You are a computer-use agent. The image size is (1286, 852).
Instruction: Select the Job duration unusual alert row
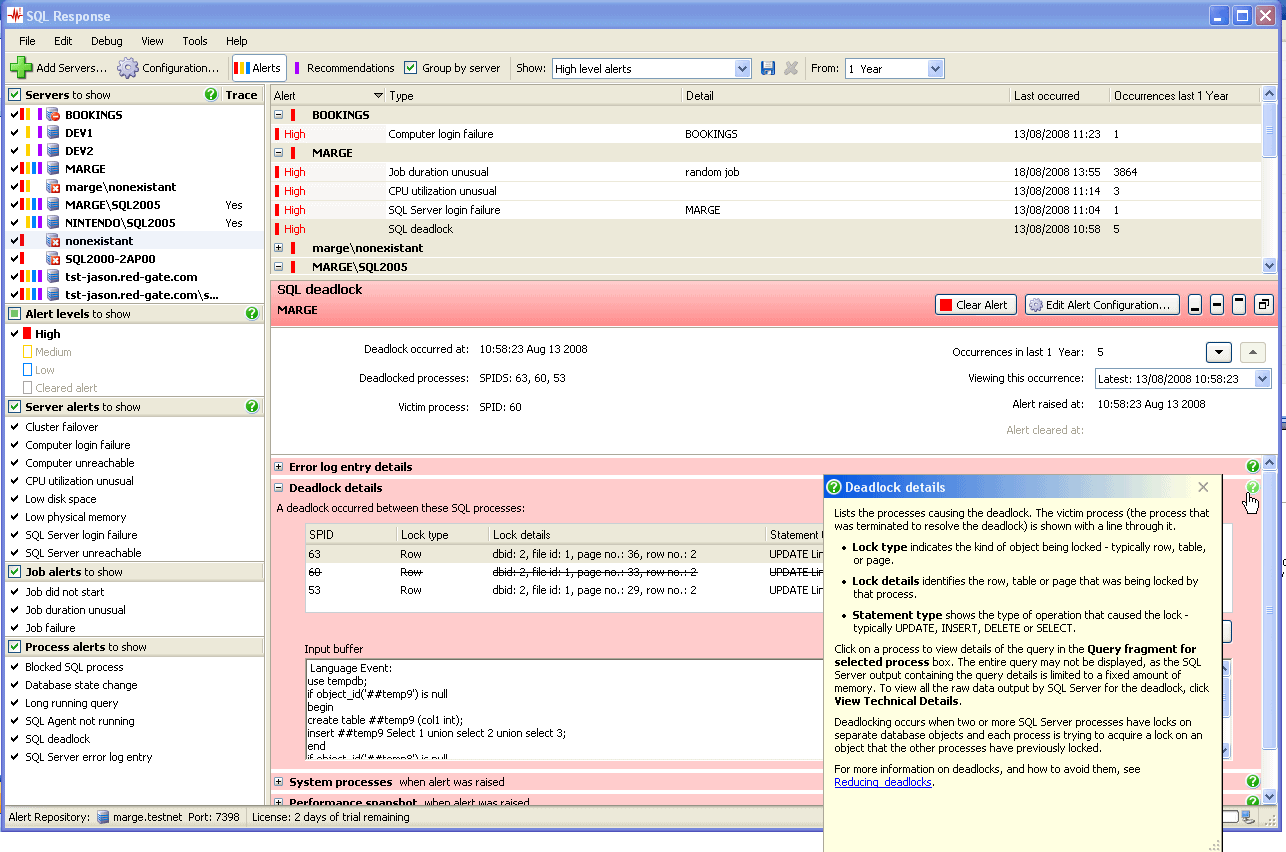click(766, 172)
